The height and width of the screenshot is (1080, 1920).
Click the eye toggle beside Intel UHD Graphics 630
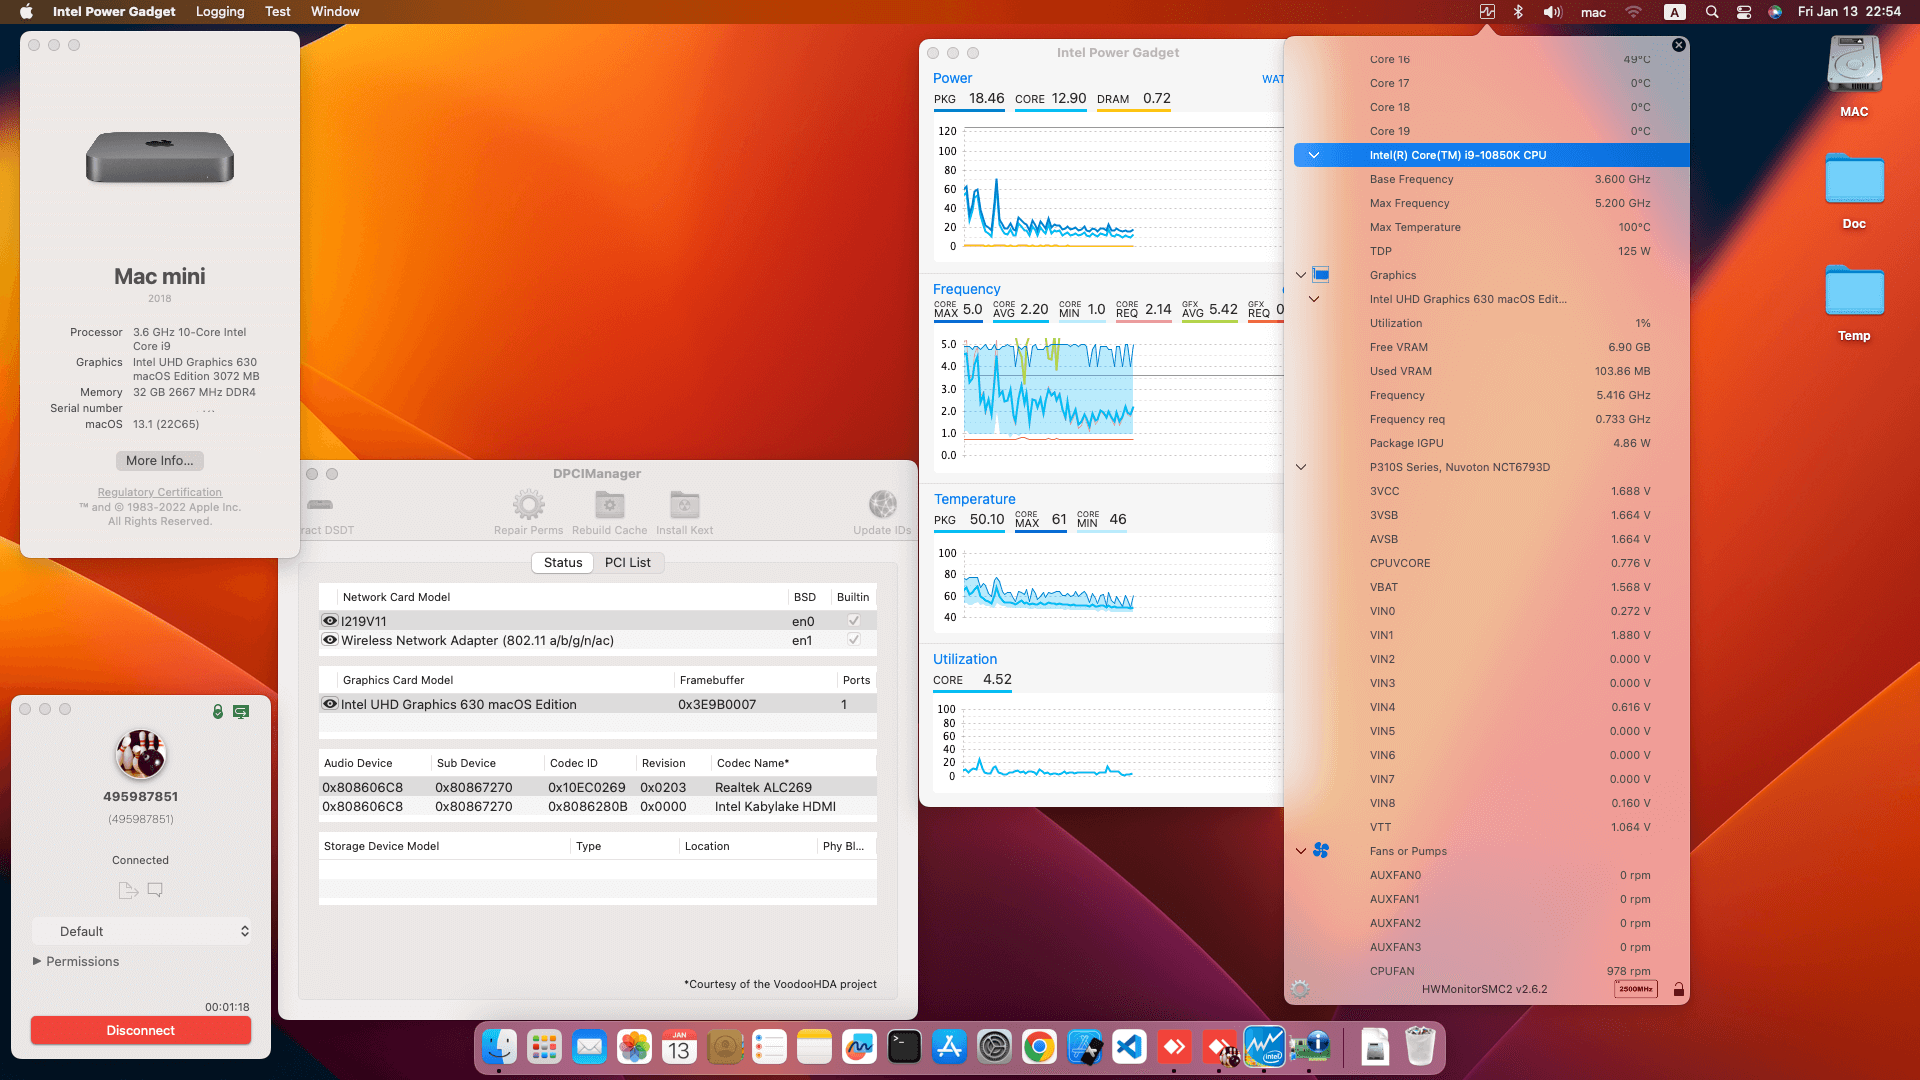pyautogui.click(x=330, y=703)
